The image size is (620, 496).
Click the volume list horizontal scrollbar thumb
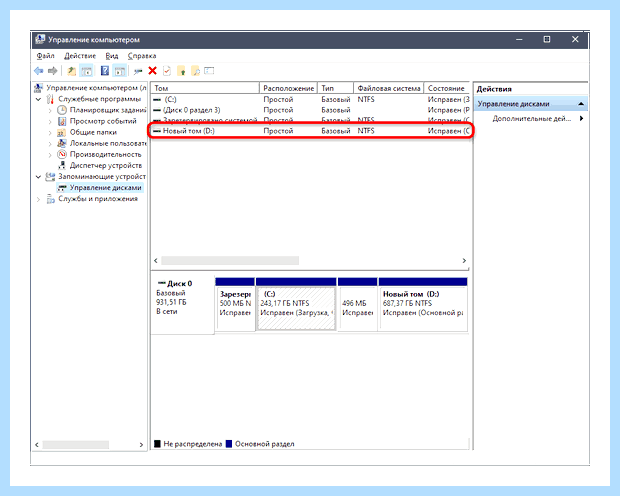point(230,260)
